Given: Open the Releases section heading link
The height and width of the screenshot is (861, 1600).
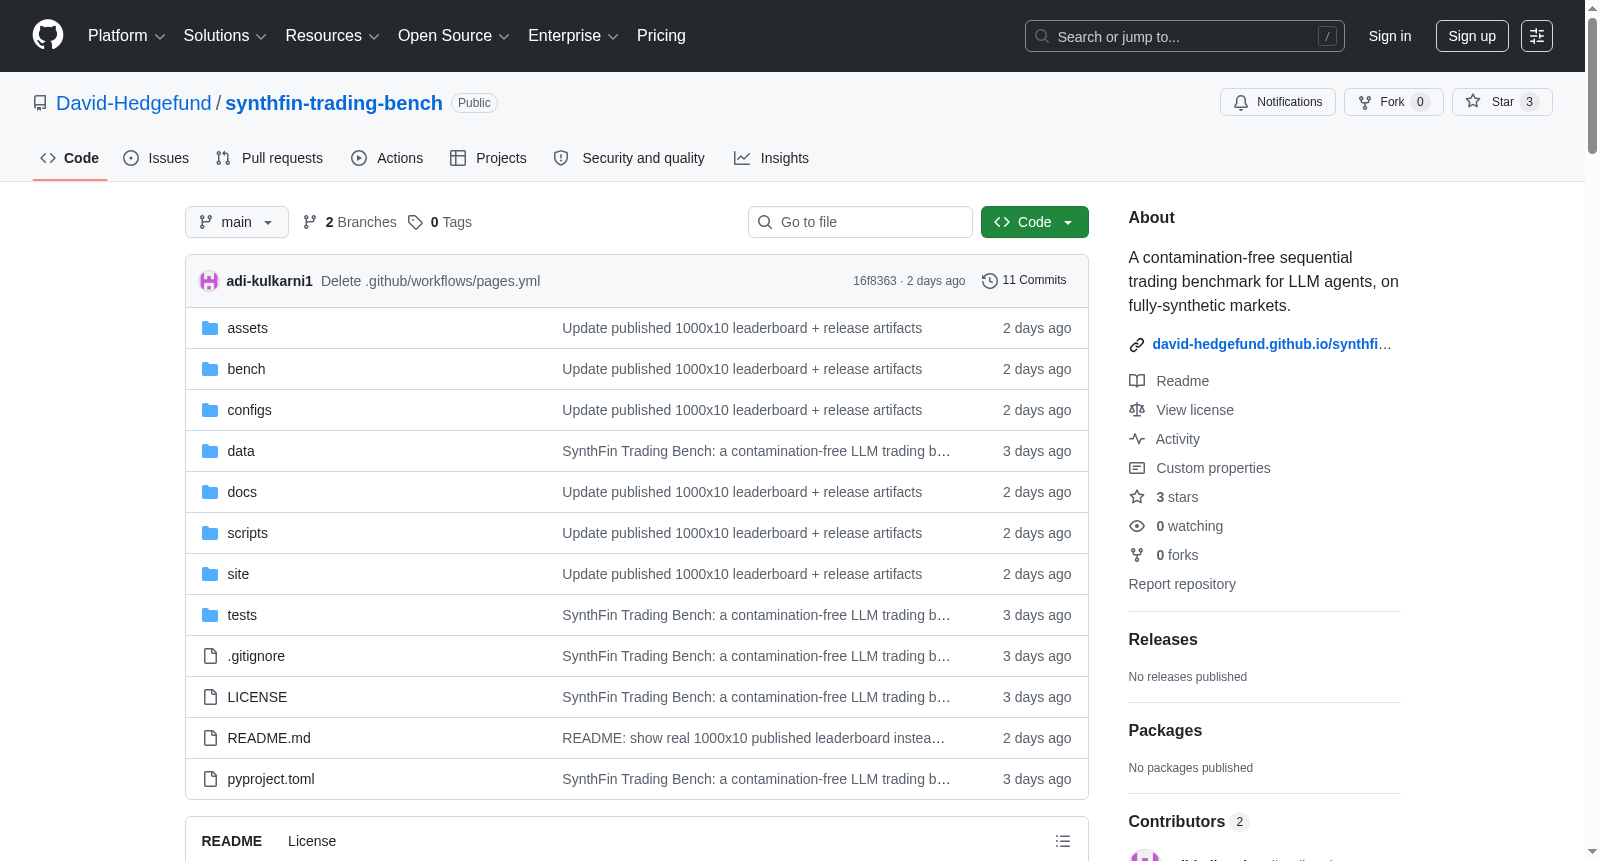Looking at the screenshot, I should [1163, 640].
